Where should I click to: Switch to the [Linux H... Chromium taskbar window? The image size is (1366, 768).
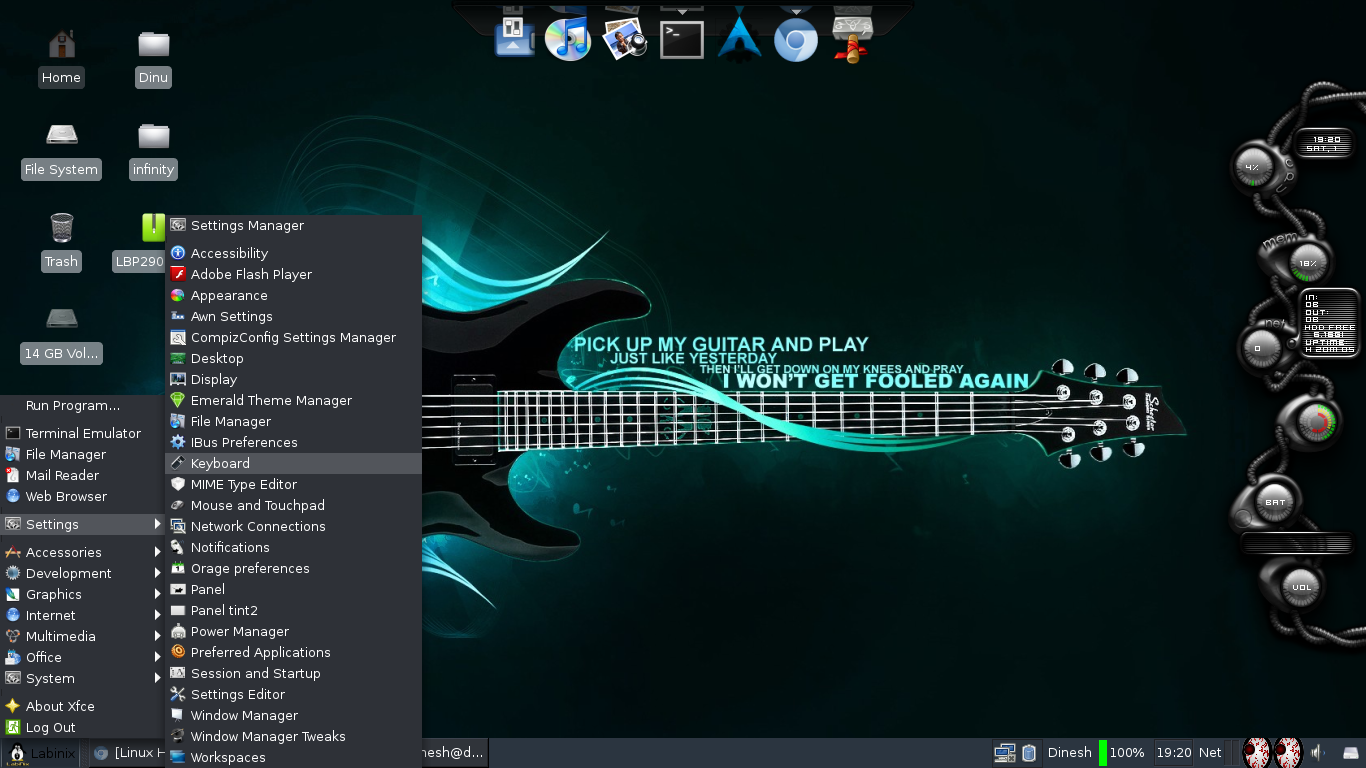click(126, 753)
